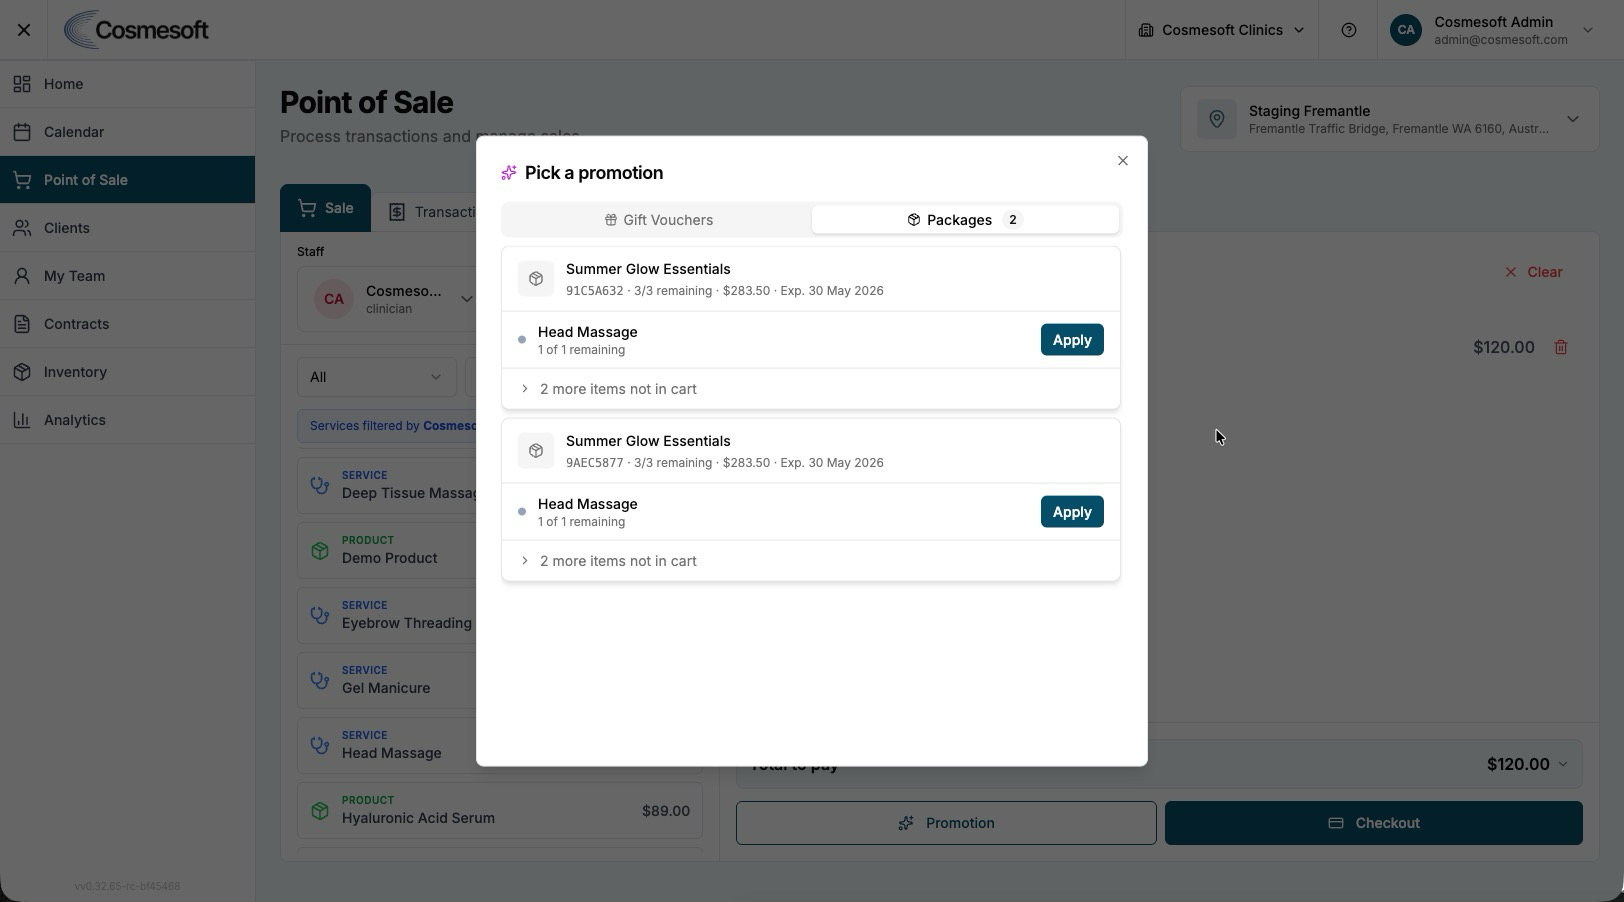This screenshot has height=902, width=1624.
Task: Open Contracts in the sidebar
Action: [x=127, y=324]
